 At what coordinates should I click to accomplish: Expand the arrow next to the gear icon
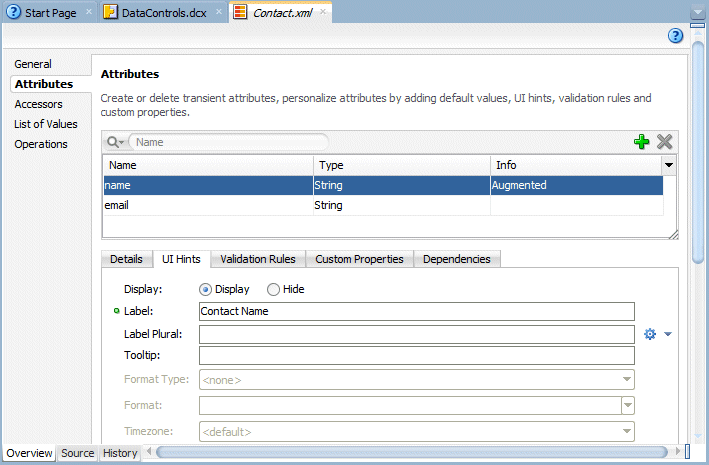pos(668,334)
